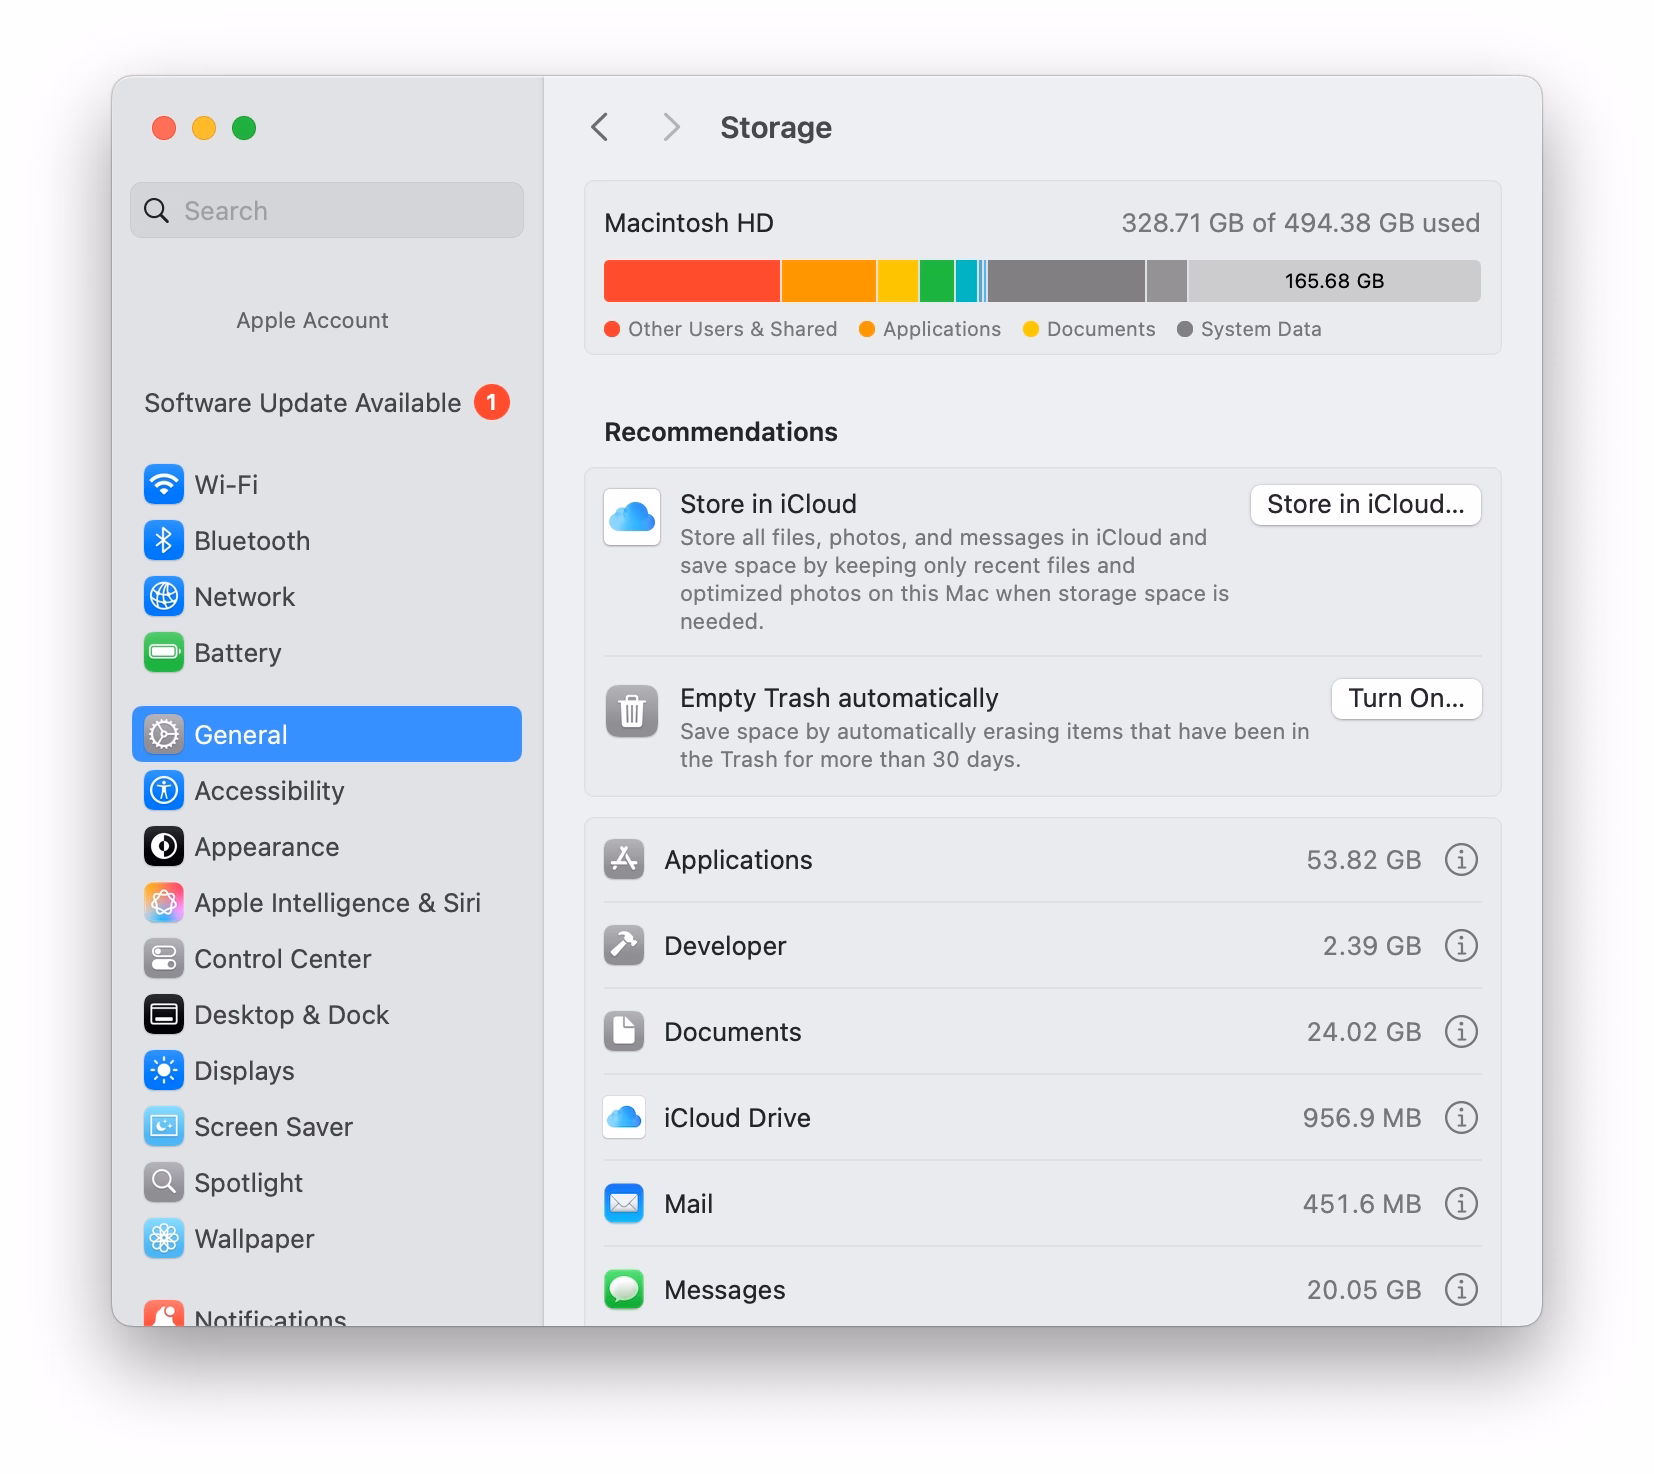Open Appearance via its icon
1654x1474 pixels.
(x=163, y=846)
